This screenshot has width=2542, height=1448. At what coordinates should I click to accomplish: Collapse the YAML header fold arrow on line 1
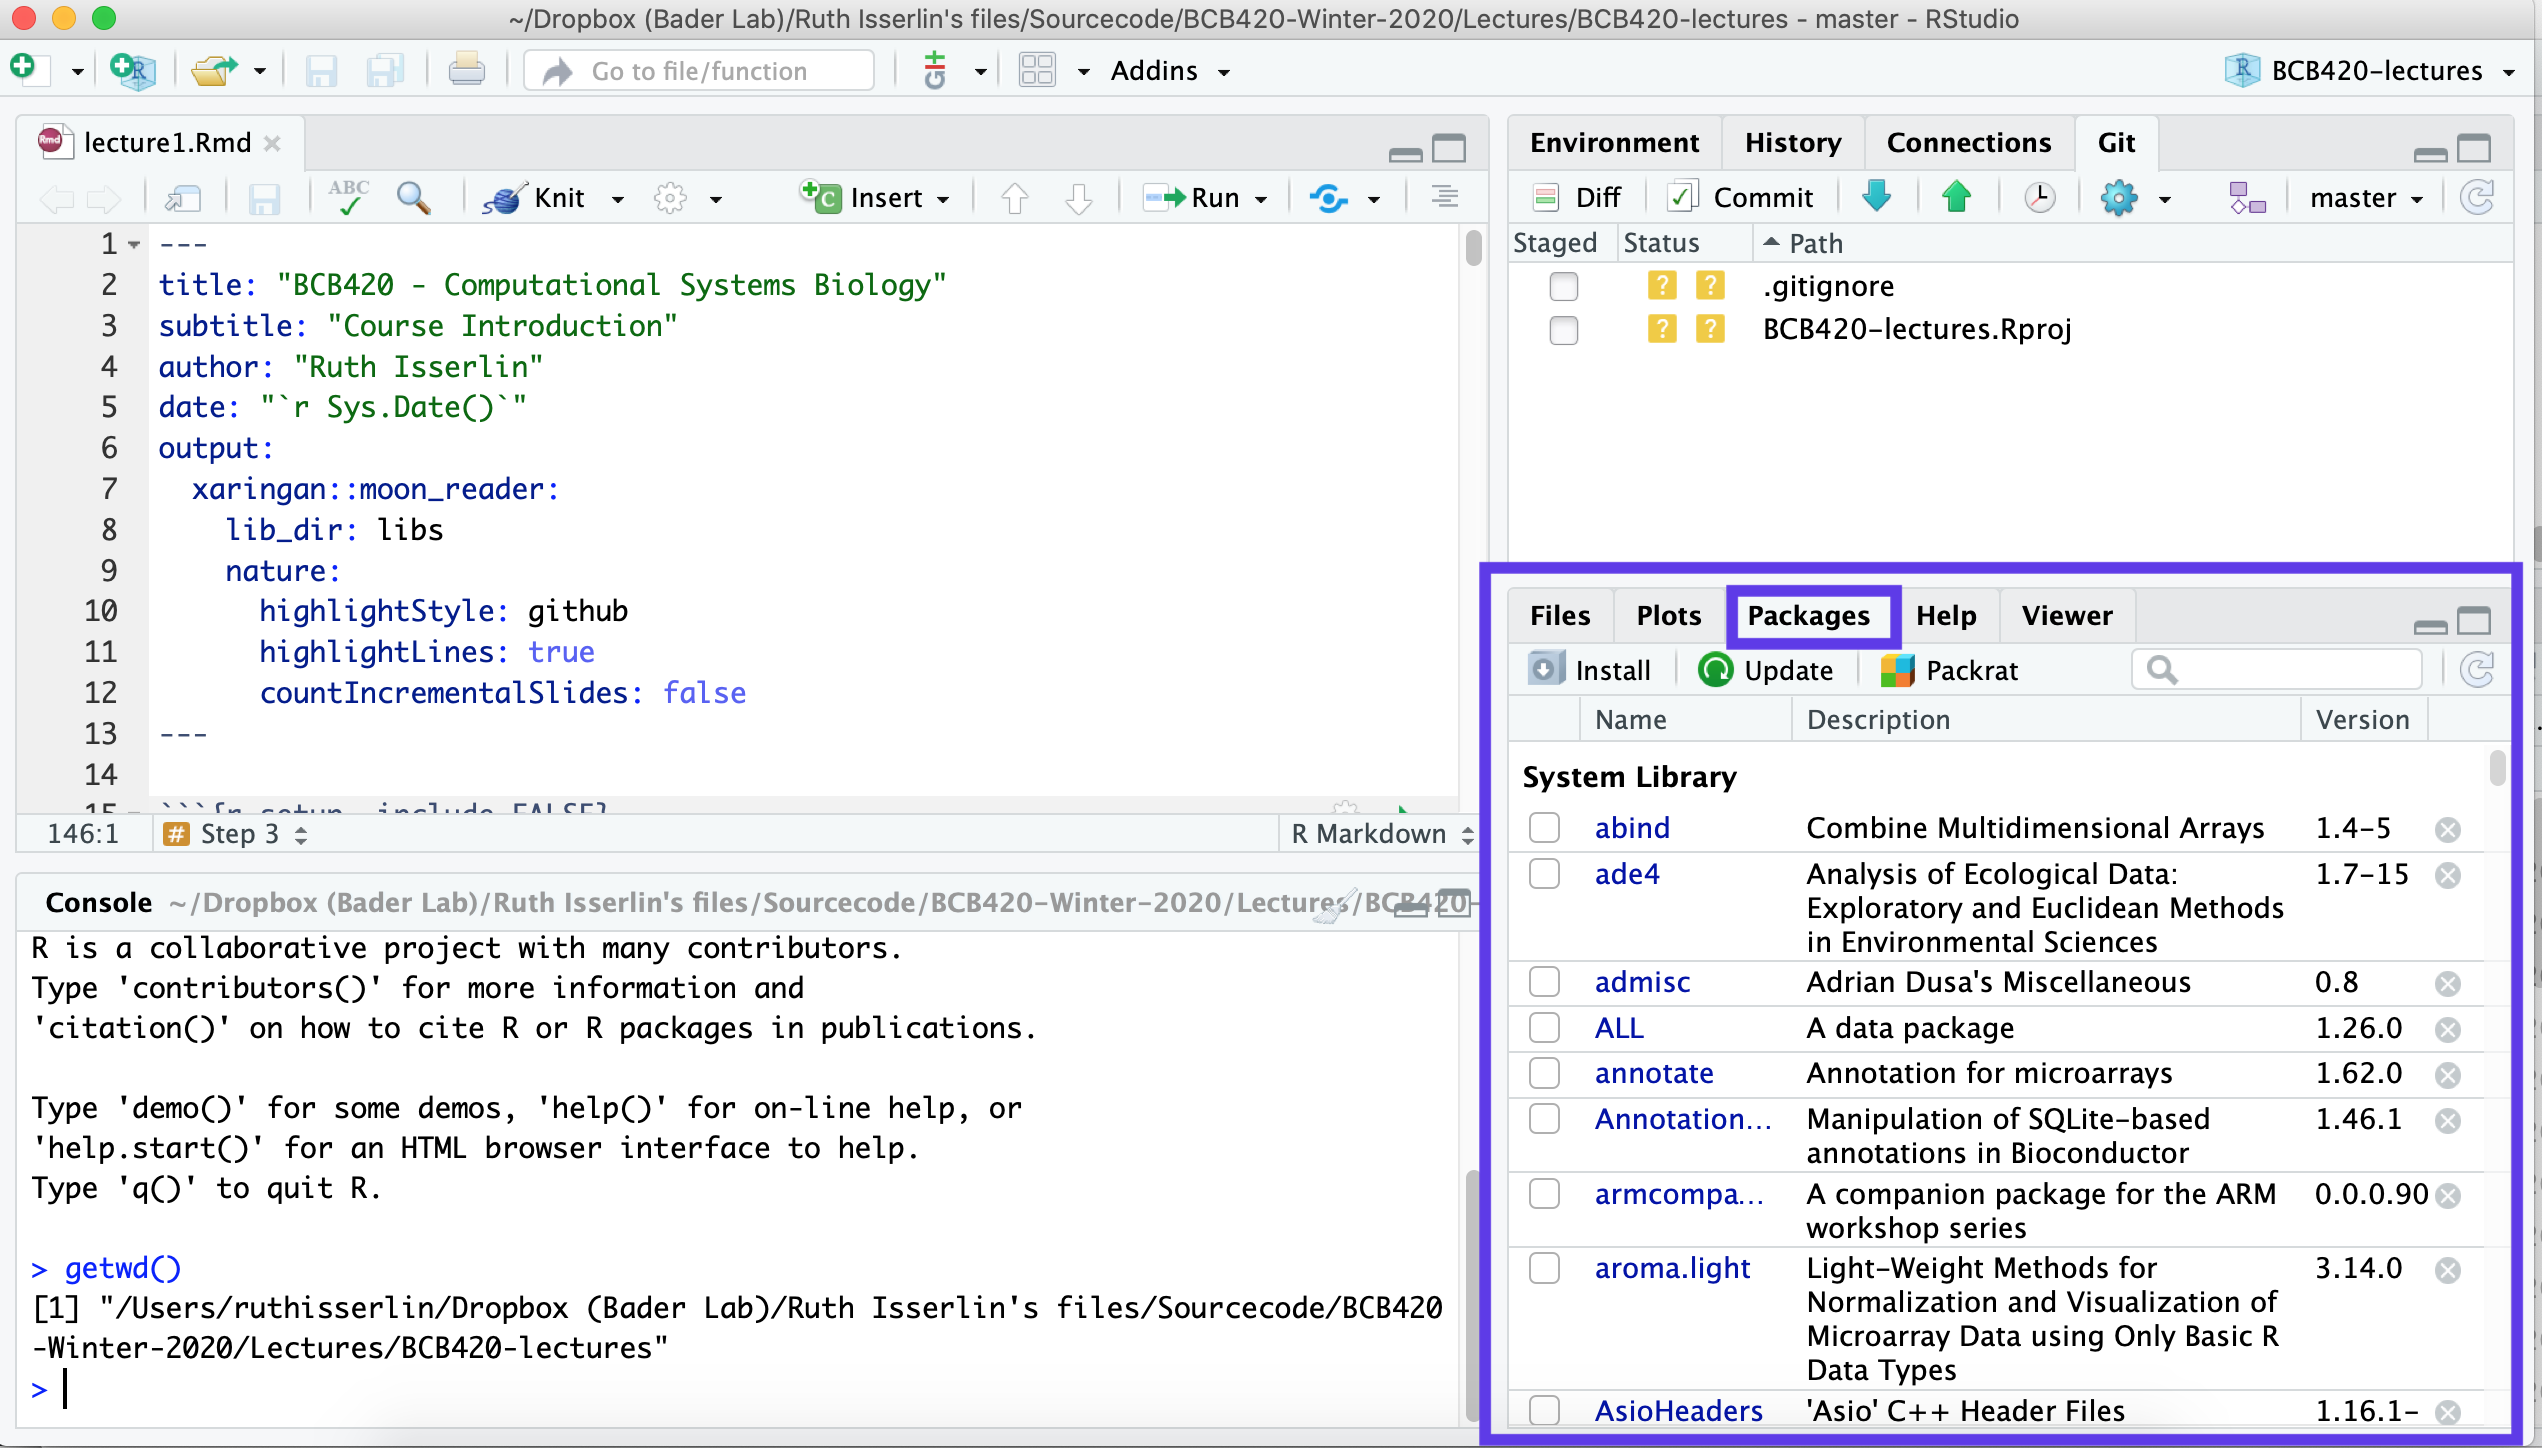(x=134, y=245)
